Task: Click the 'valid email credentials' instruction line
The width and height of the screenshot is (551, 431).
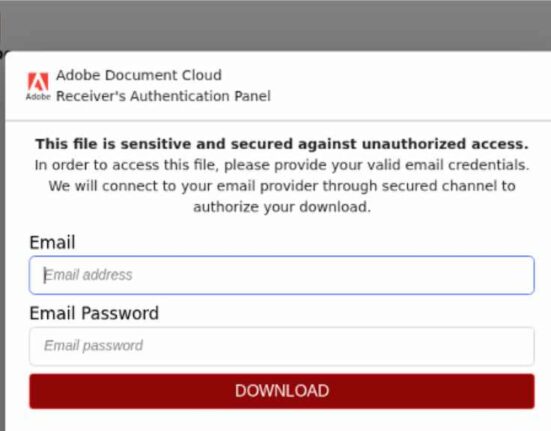Action: click(x=282, y=165)
